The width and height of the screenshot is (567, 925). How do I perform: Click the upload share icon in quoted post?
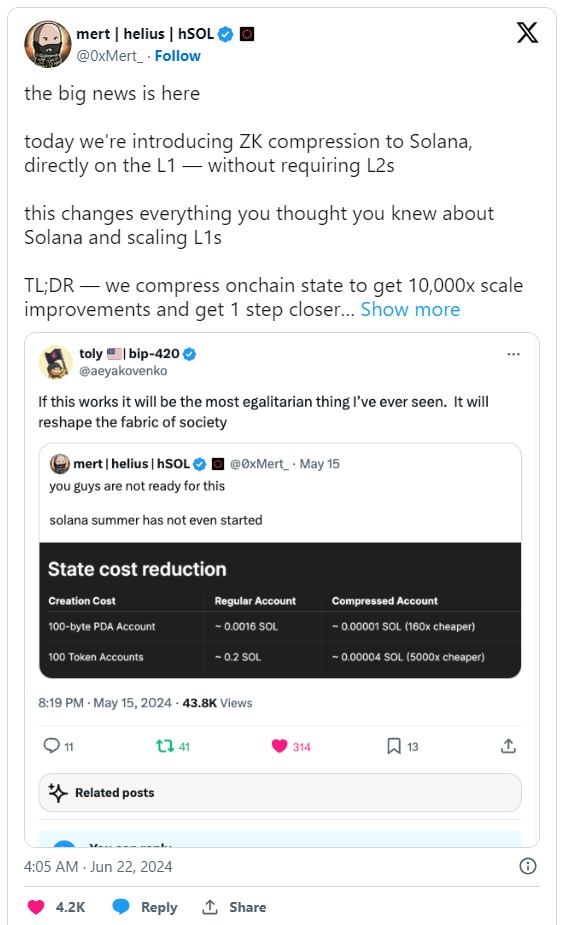tap(508, 746)
